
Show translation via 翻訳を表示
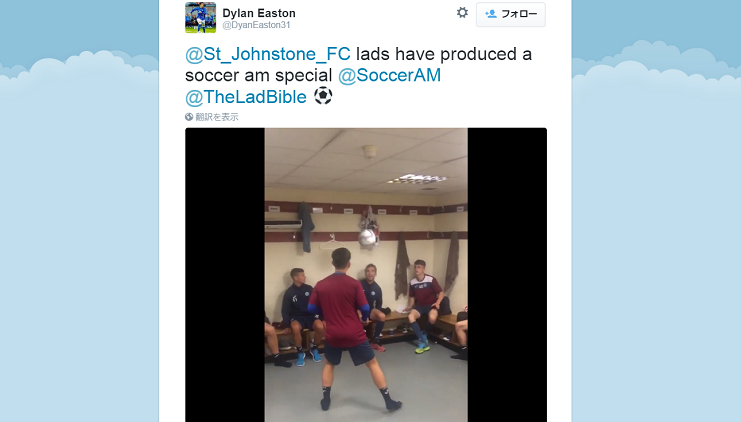(x=217, y=117)
